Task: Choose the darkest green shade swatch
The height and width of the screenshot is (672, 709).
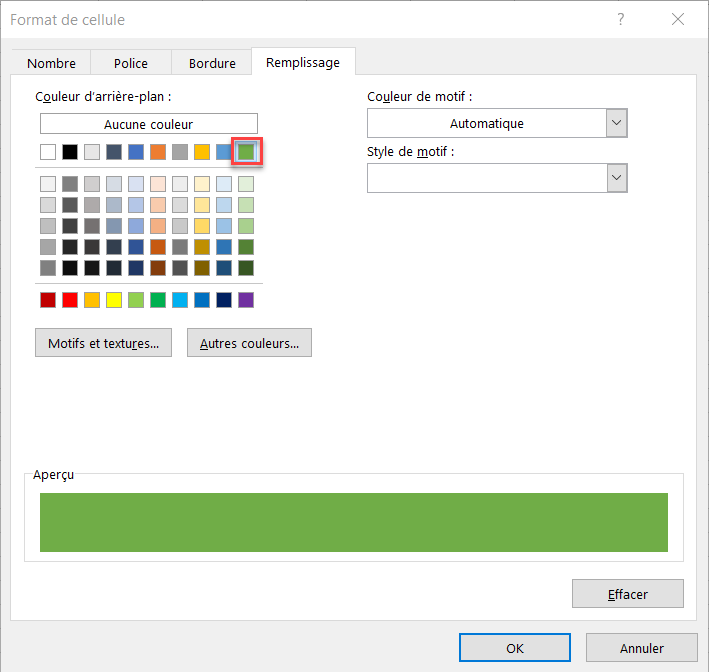Action: pyautogui.click(x=246, y=268)
